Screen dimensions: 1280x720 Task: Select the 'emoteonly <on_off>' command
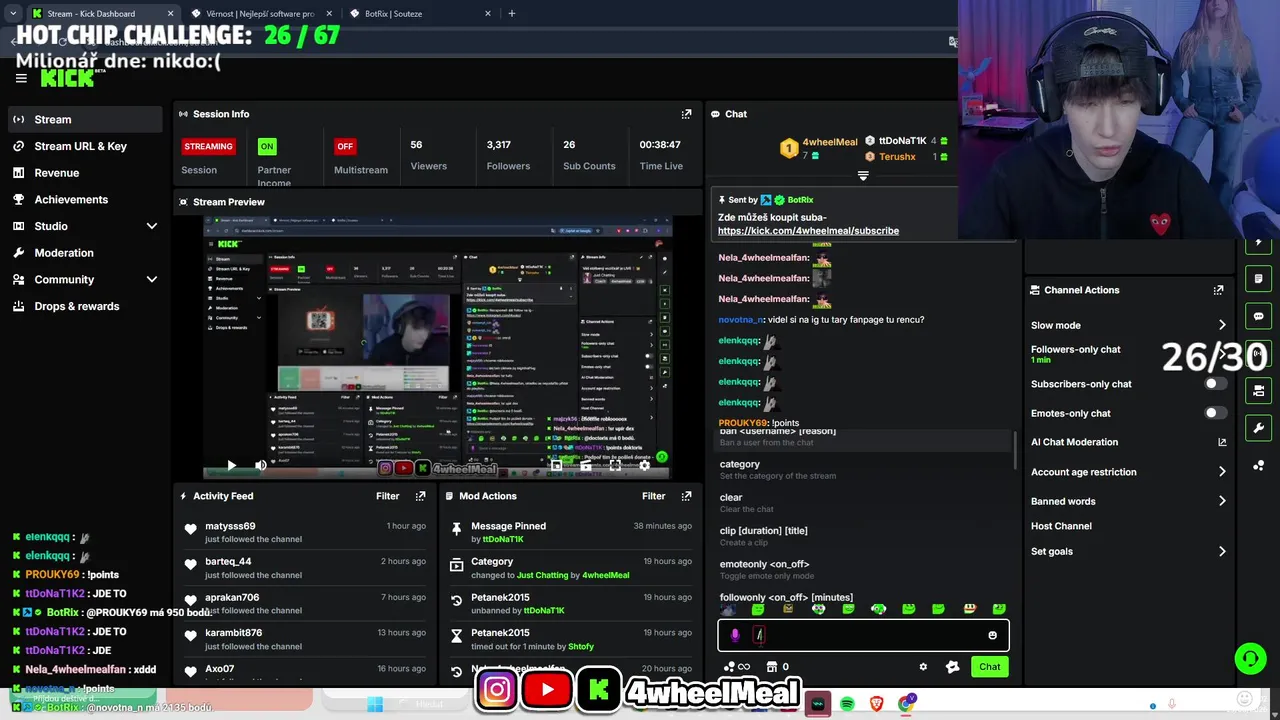click(x=866, y=569)
